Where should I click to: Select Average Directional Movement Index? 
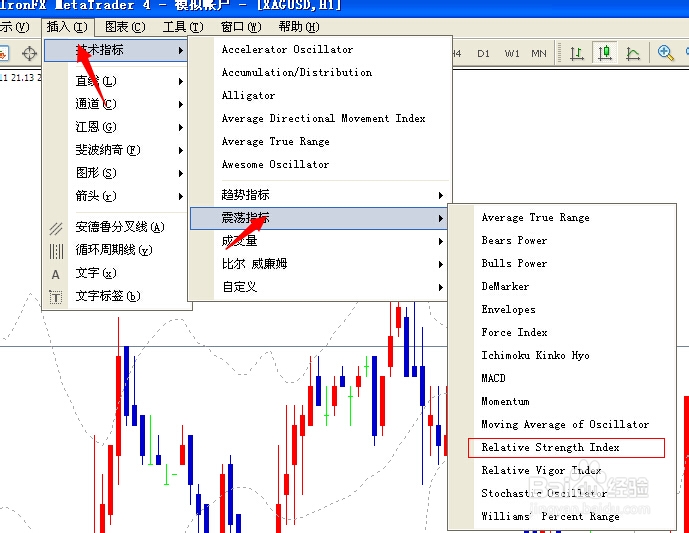[319, 119]
